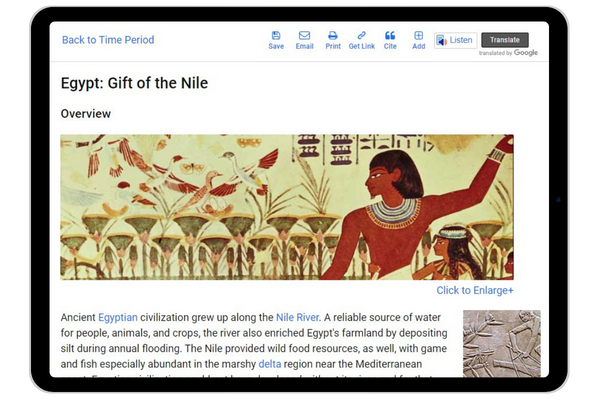Click the Get Link chain icon
Screen dimensions: 600x400
361,36
